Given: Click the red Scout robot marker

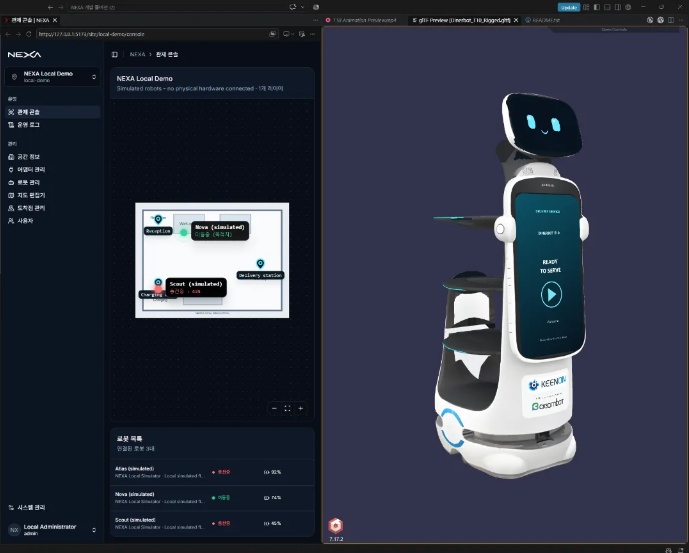Looking at the screenshot, I should [158, 289].
